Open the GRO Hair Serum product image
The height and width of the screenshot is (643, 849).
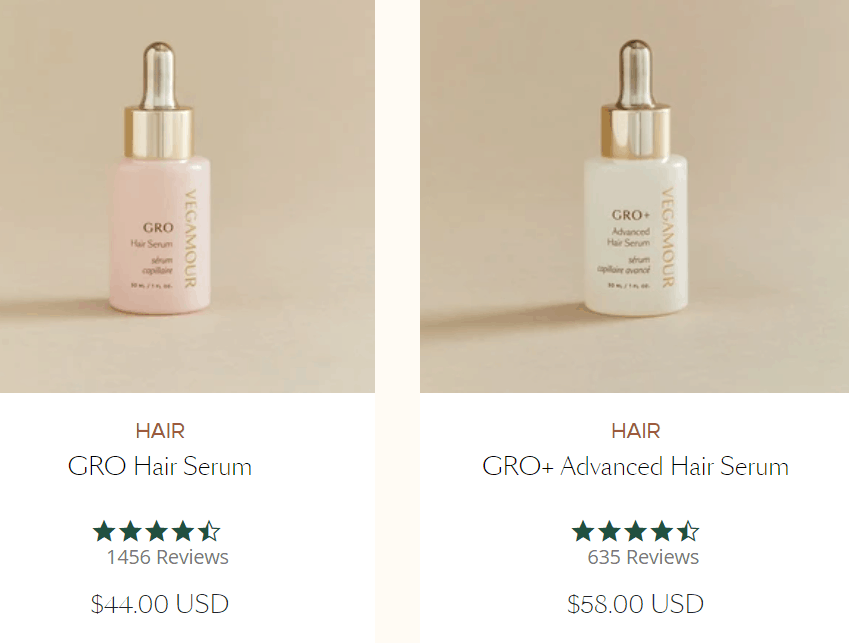[x=187, y=196]
